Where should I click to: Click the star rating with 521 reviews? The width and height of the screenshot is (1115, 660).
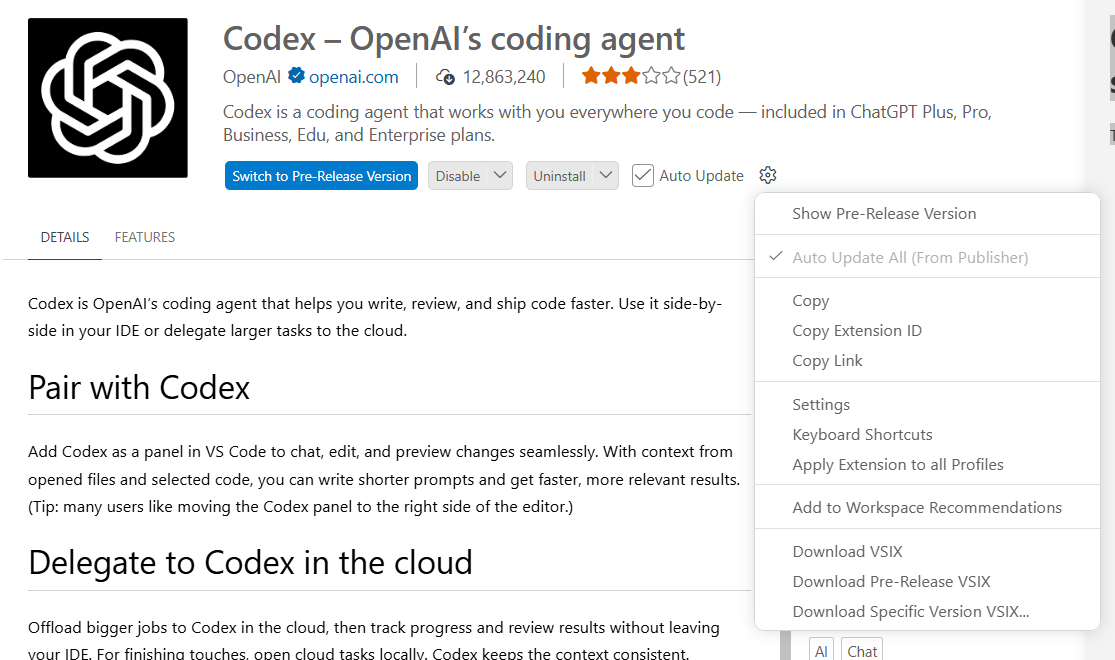pos(651,76)
